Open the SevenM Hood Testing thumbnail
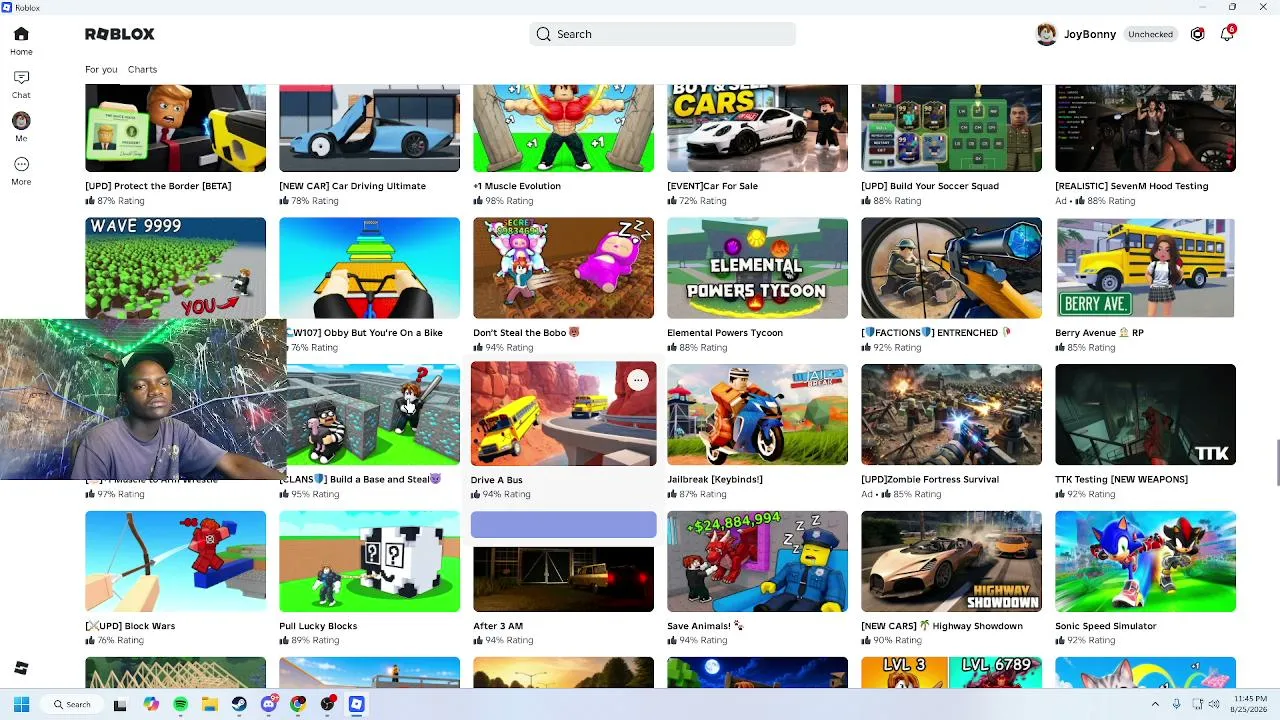1280x720 pixels. coord(1145,128)
